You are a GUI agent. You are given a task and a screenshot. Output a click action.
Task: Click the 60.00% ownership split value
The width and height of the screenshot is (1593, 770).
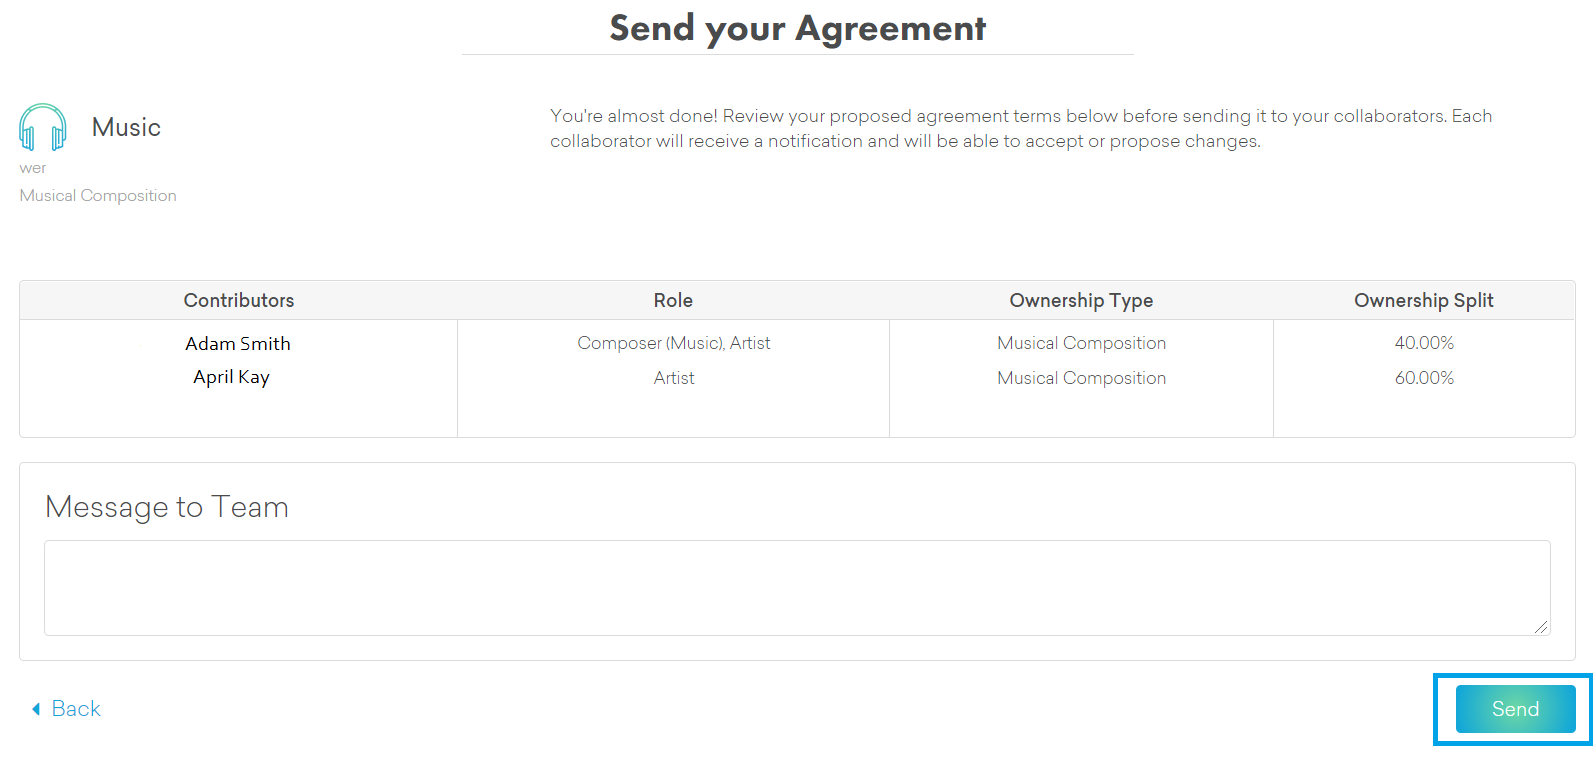(1424, 378)
